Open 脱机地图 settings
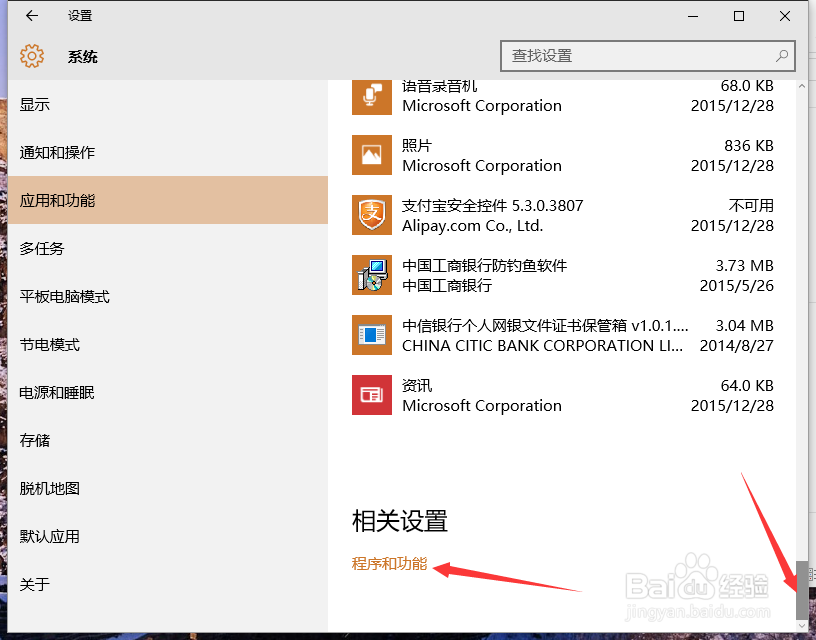The height and width of the screenshot is (640, 816). coord(168,488)
